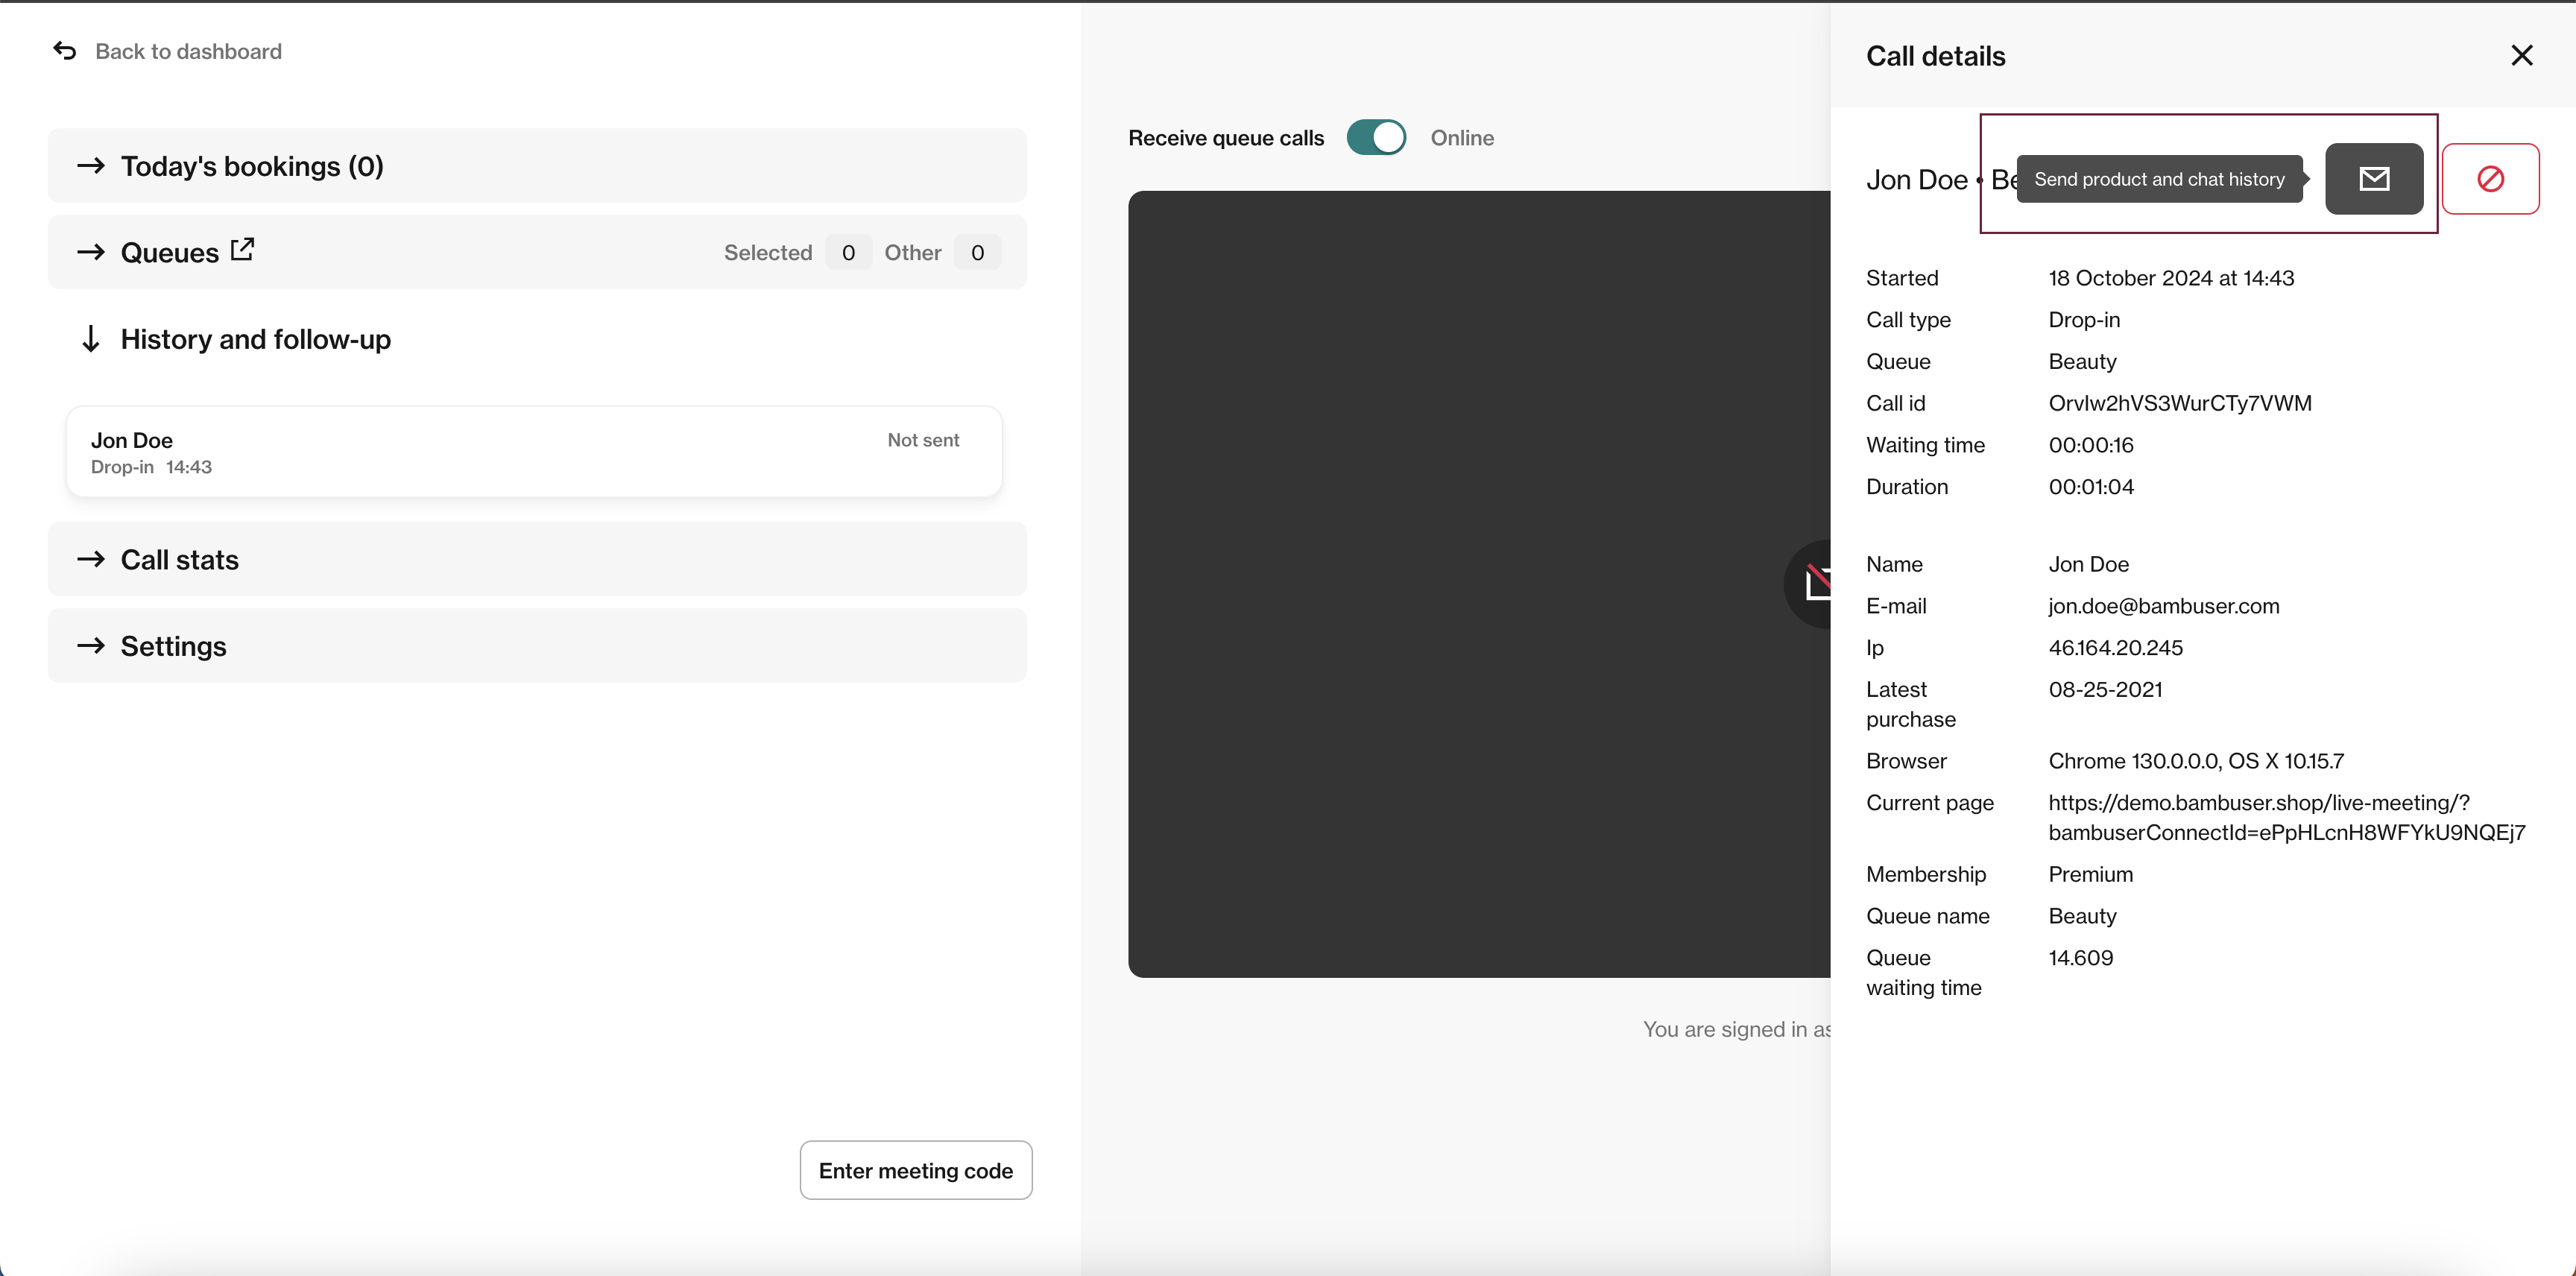Click the Online status label

tap(1462, 138)
